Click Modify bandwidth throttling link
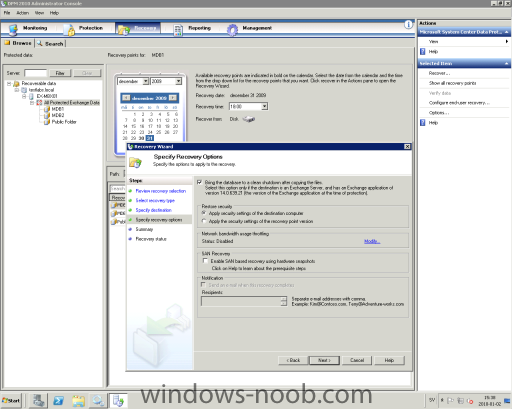The width and height of the screenshot is (512, 409). (x=372, y=241)
